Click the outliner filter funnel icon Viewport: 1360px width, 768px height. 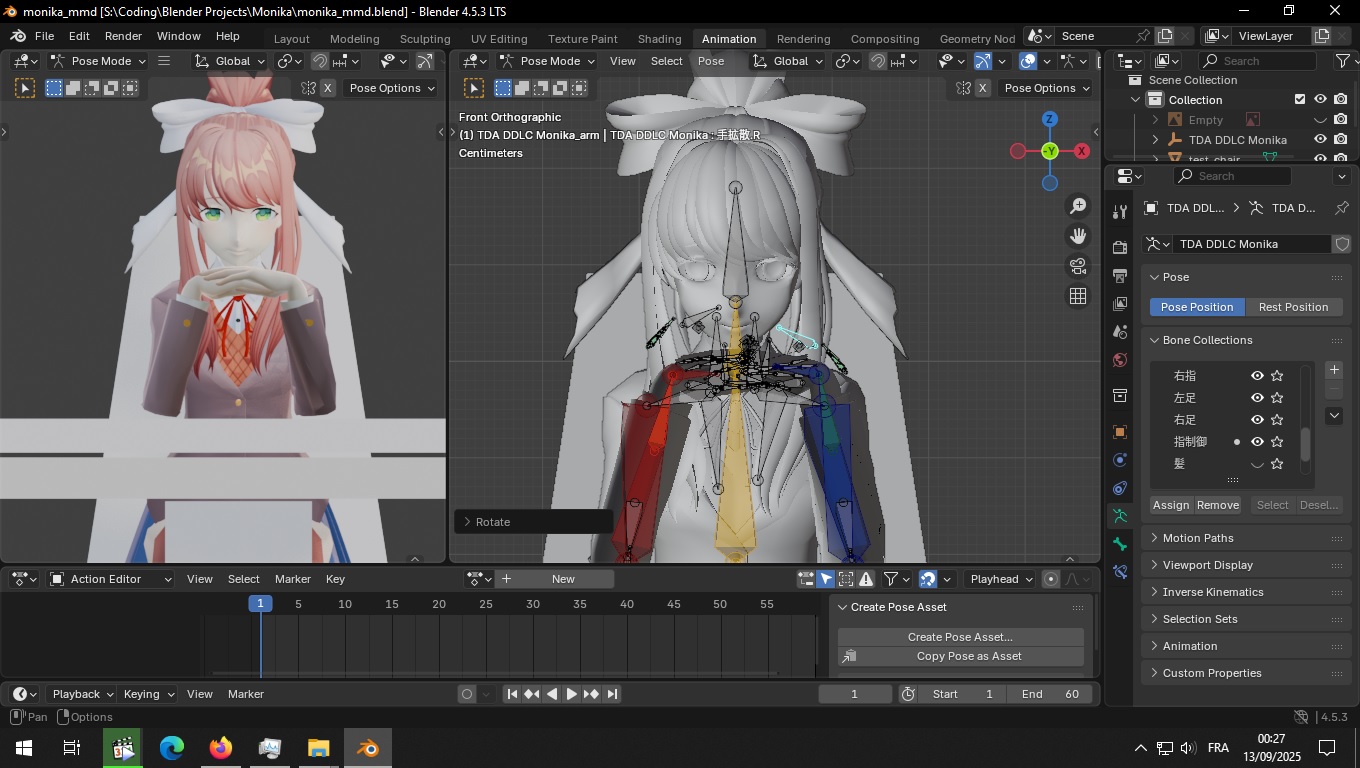pyautogui.click(x=1342, y=61)
